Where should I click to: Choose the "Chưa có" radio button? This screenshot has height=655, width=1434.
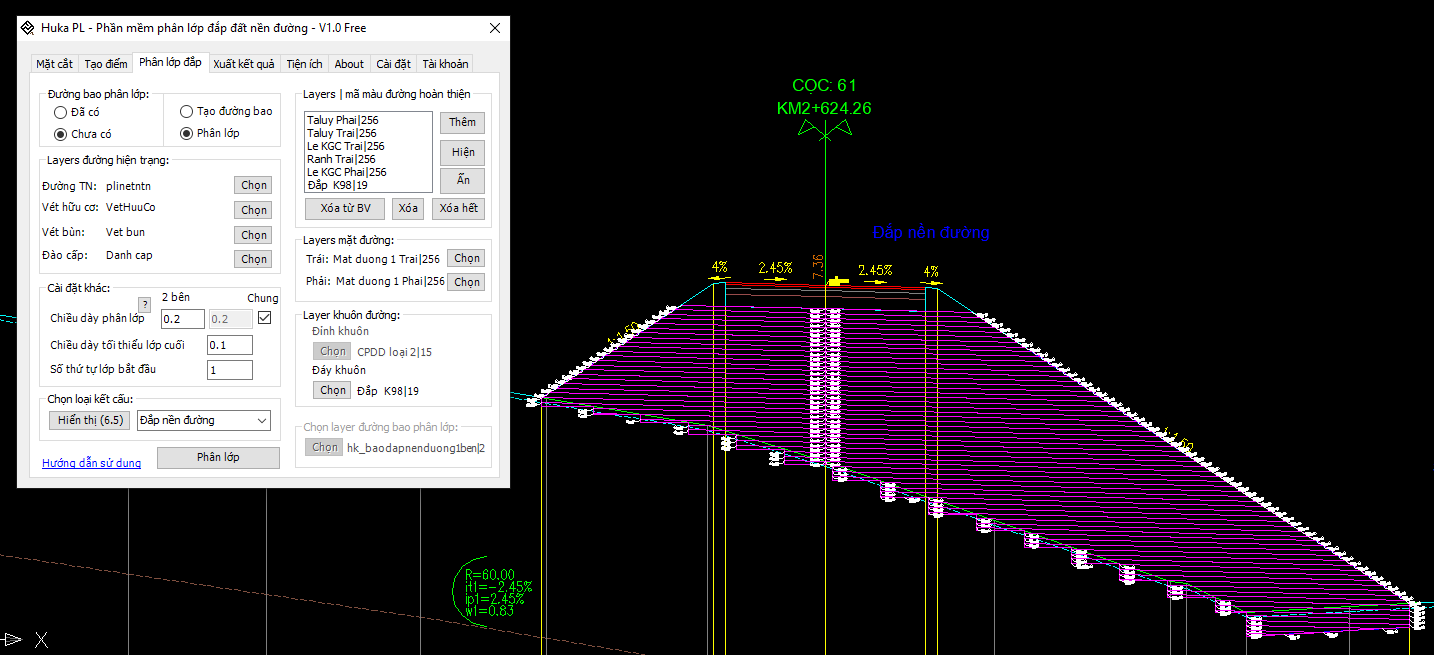61,134
